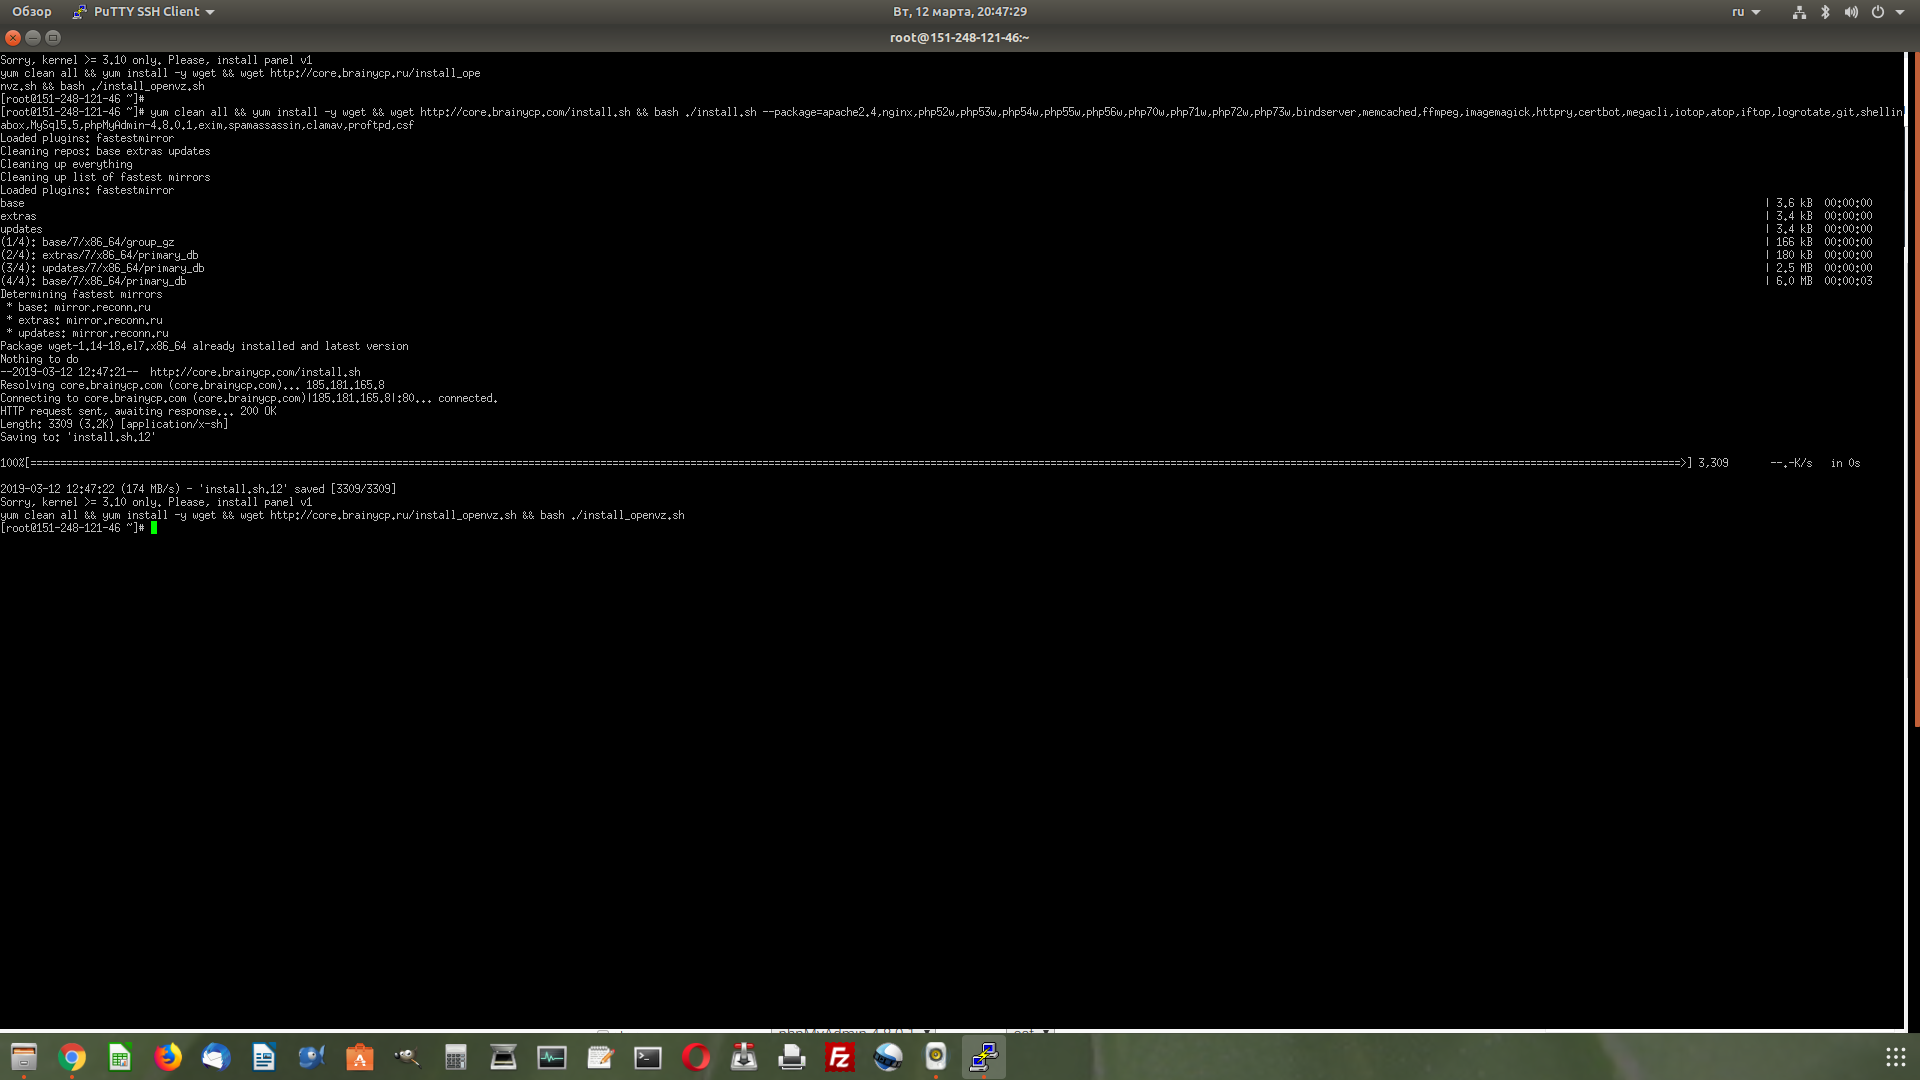1920x1080 pixels.
Task: Open Ubuntu Software Center from dock
Action: (x=360, y=1057)
